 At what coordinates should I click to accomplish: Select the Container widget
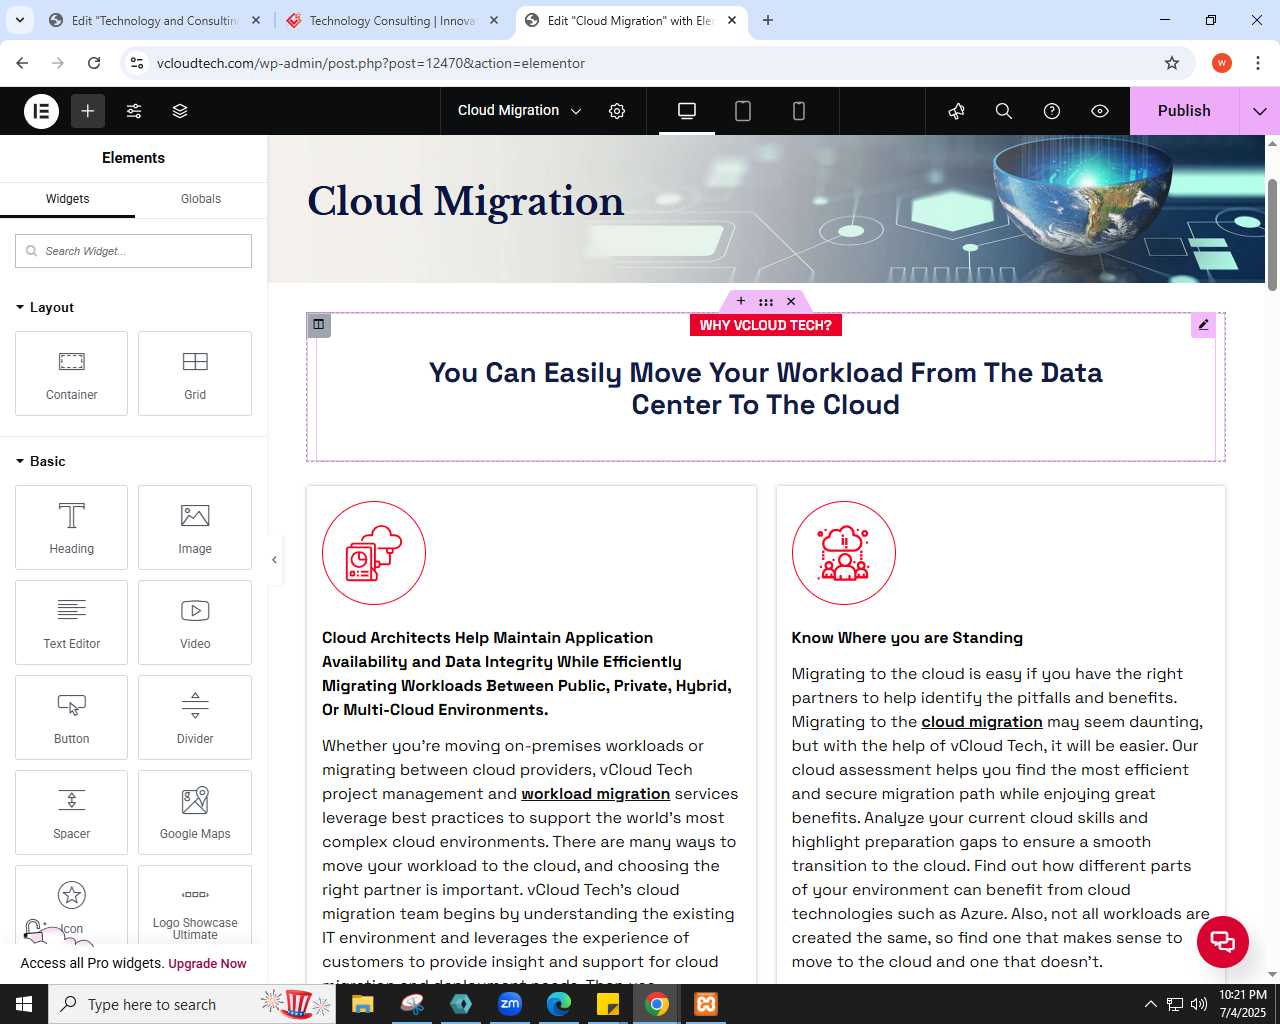point(71,373)
